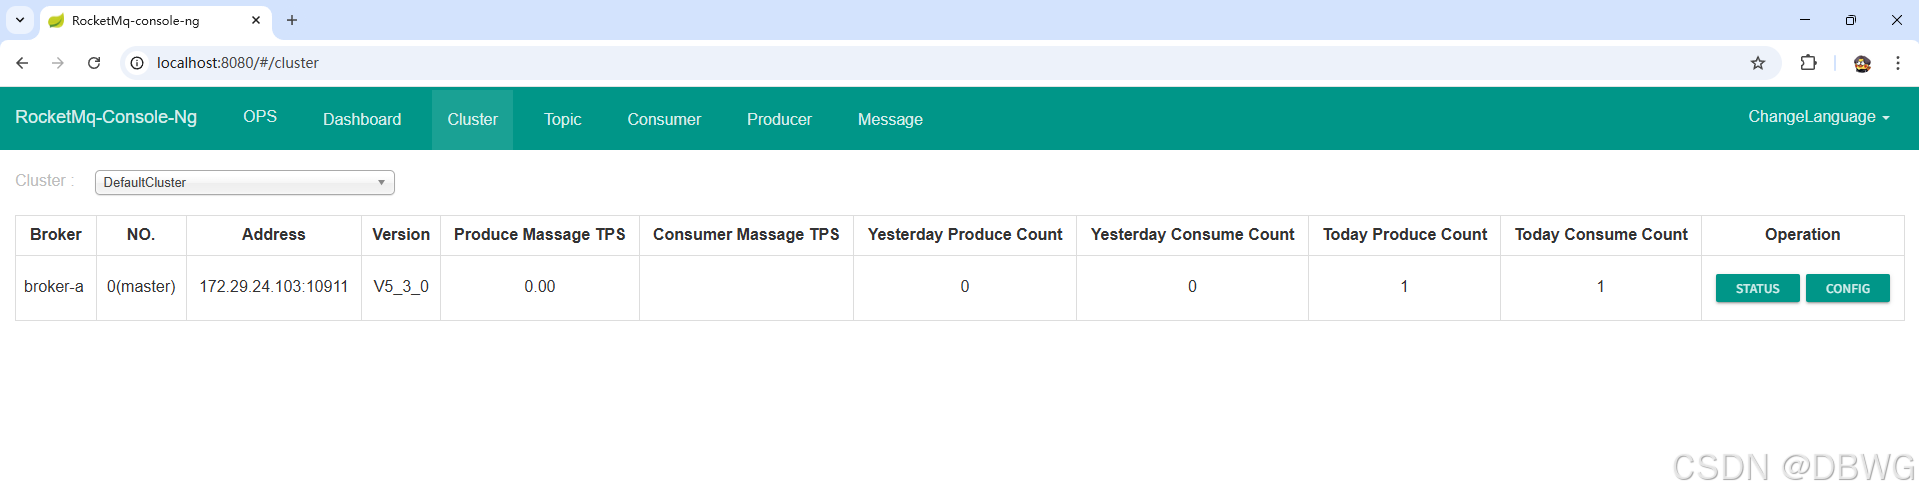Click the browser back arrow
The width and height of the screenshot is (1919, 499).
[22, 63]
